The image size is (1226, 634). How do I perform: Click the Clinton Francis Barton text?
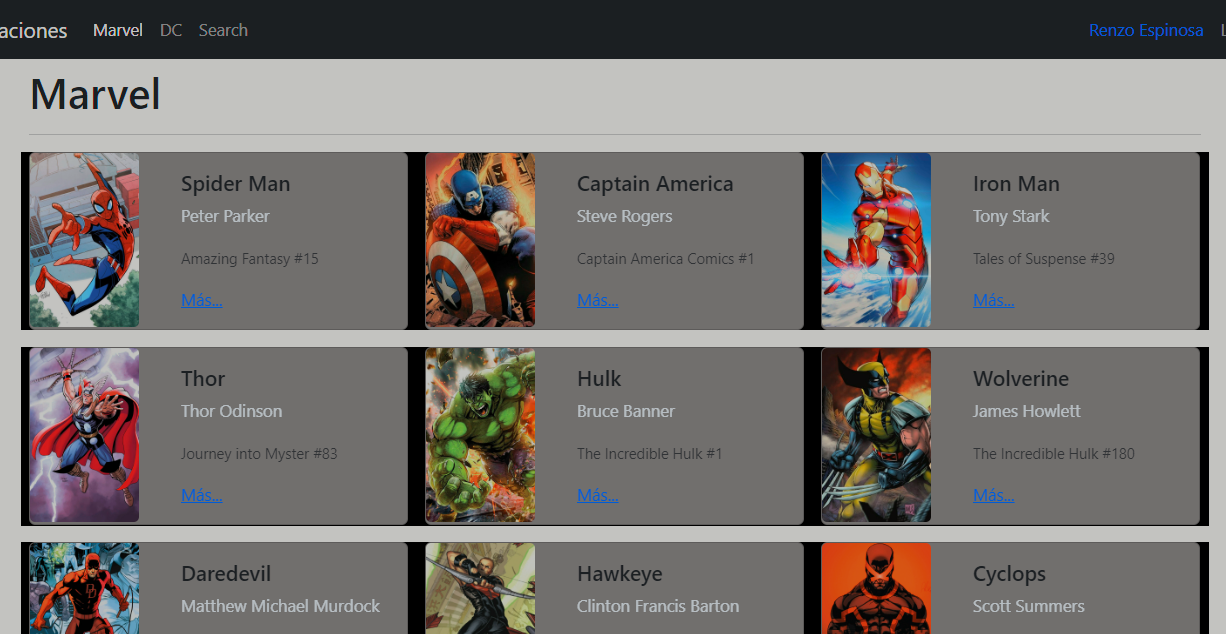(x=658, y=606)
